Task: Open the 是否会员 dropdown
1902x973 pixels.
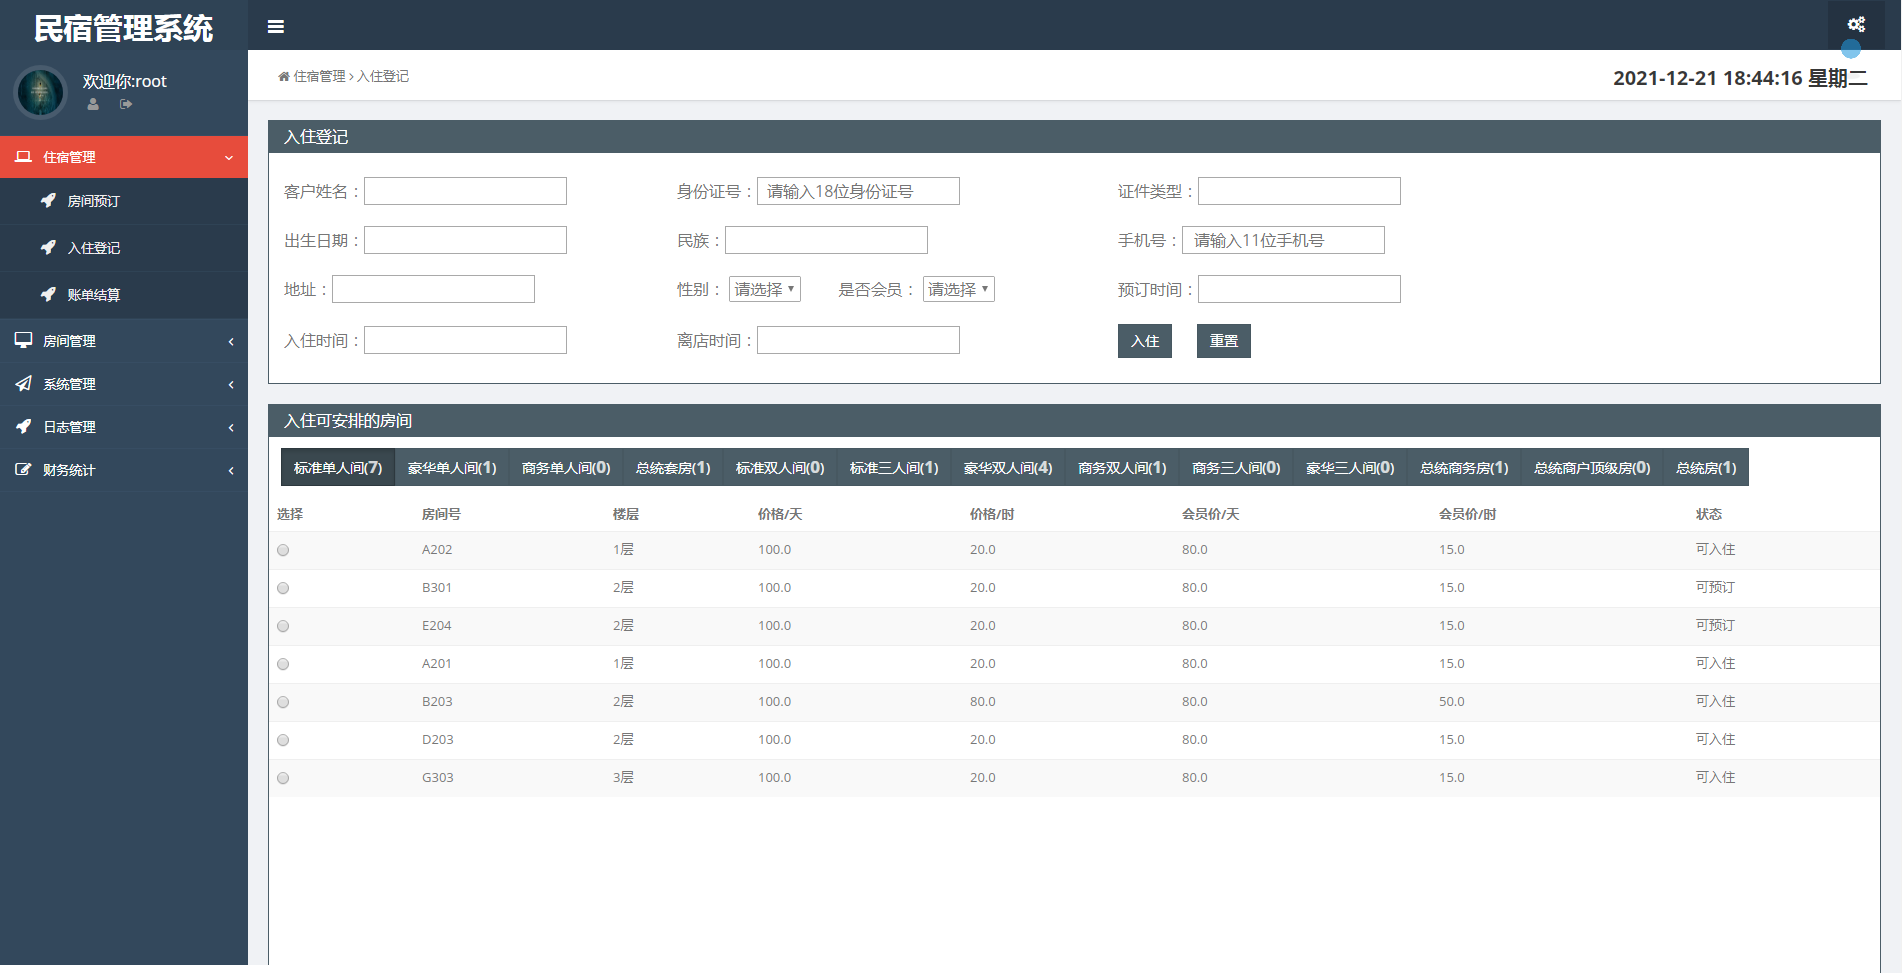Action: pos(959,289)
